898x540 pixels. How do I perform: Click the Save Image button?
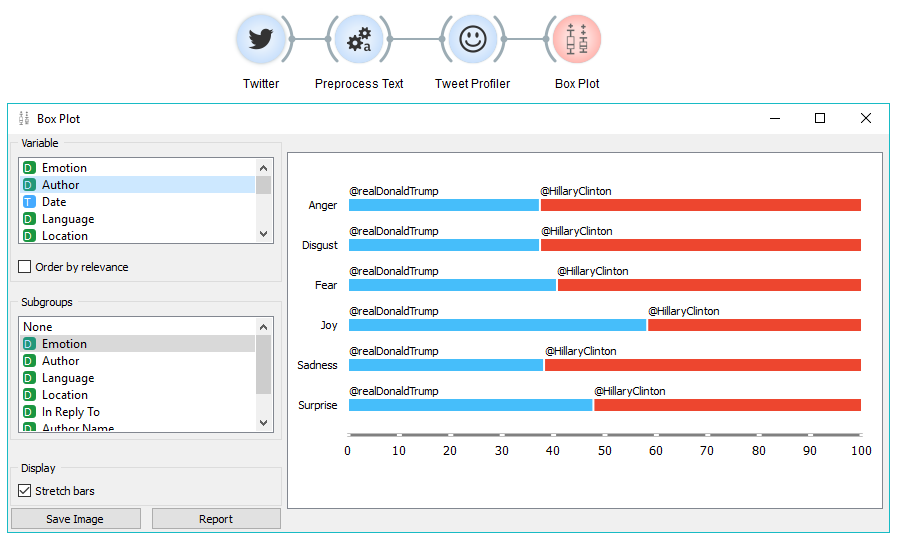[75, 519]
